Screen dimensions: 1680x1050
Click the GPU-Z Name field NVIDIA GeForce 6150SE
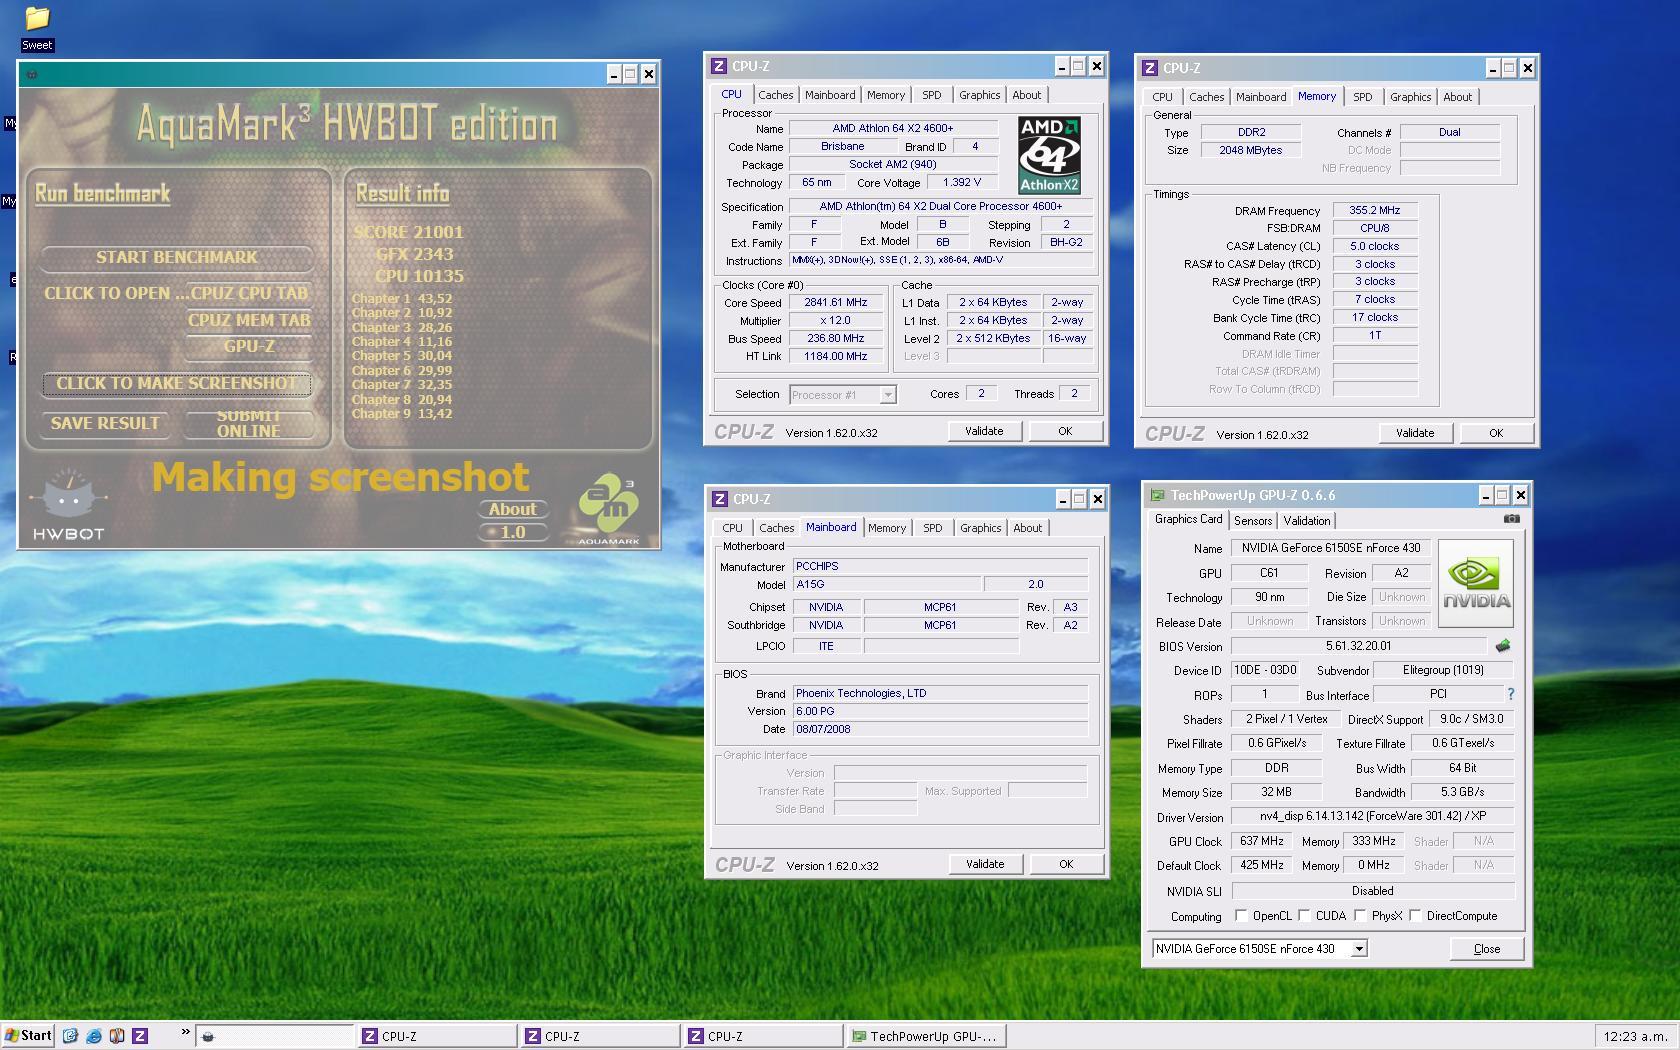tap(1331, 548)
